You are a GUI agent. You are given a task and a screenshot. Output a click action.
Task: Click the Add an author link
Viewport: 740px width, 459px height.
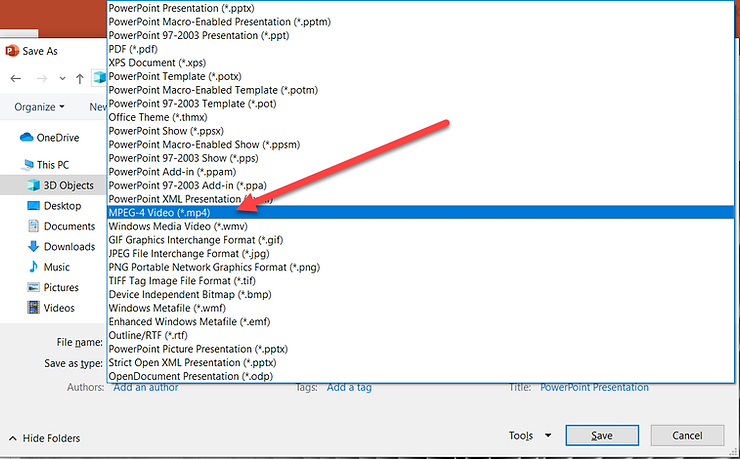point(146,388)
